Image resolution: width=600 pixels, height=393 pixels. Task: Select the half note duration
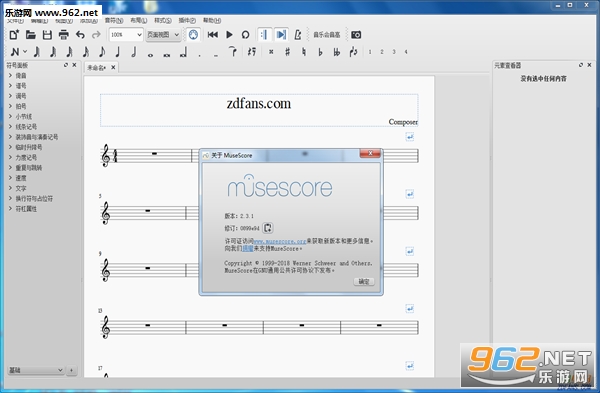coord(134,52)
